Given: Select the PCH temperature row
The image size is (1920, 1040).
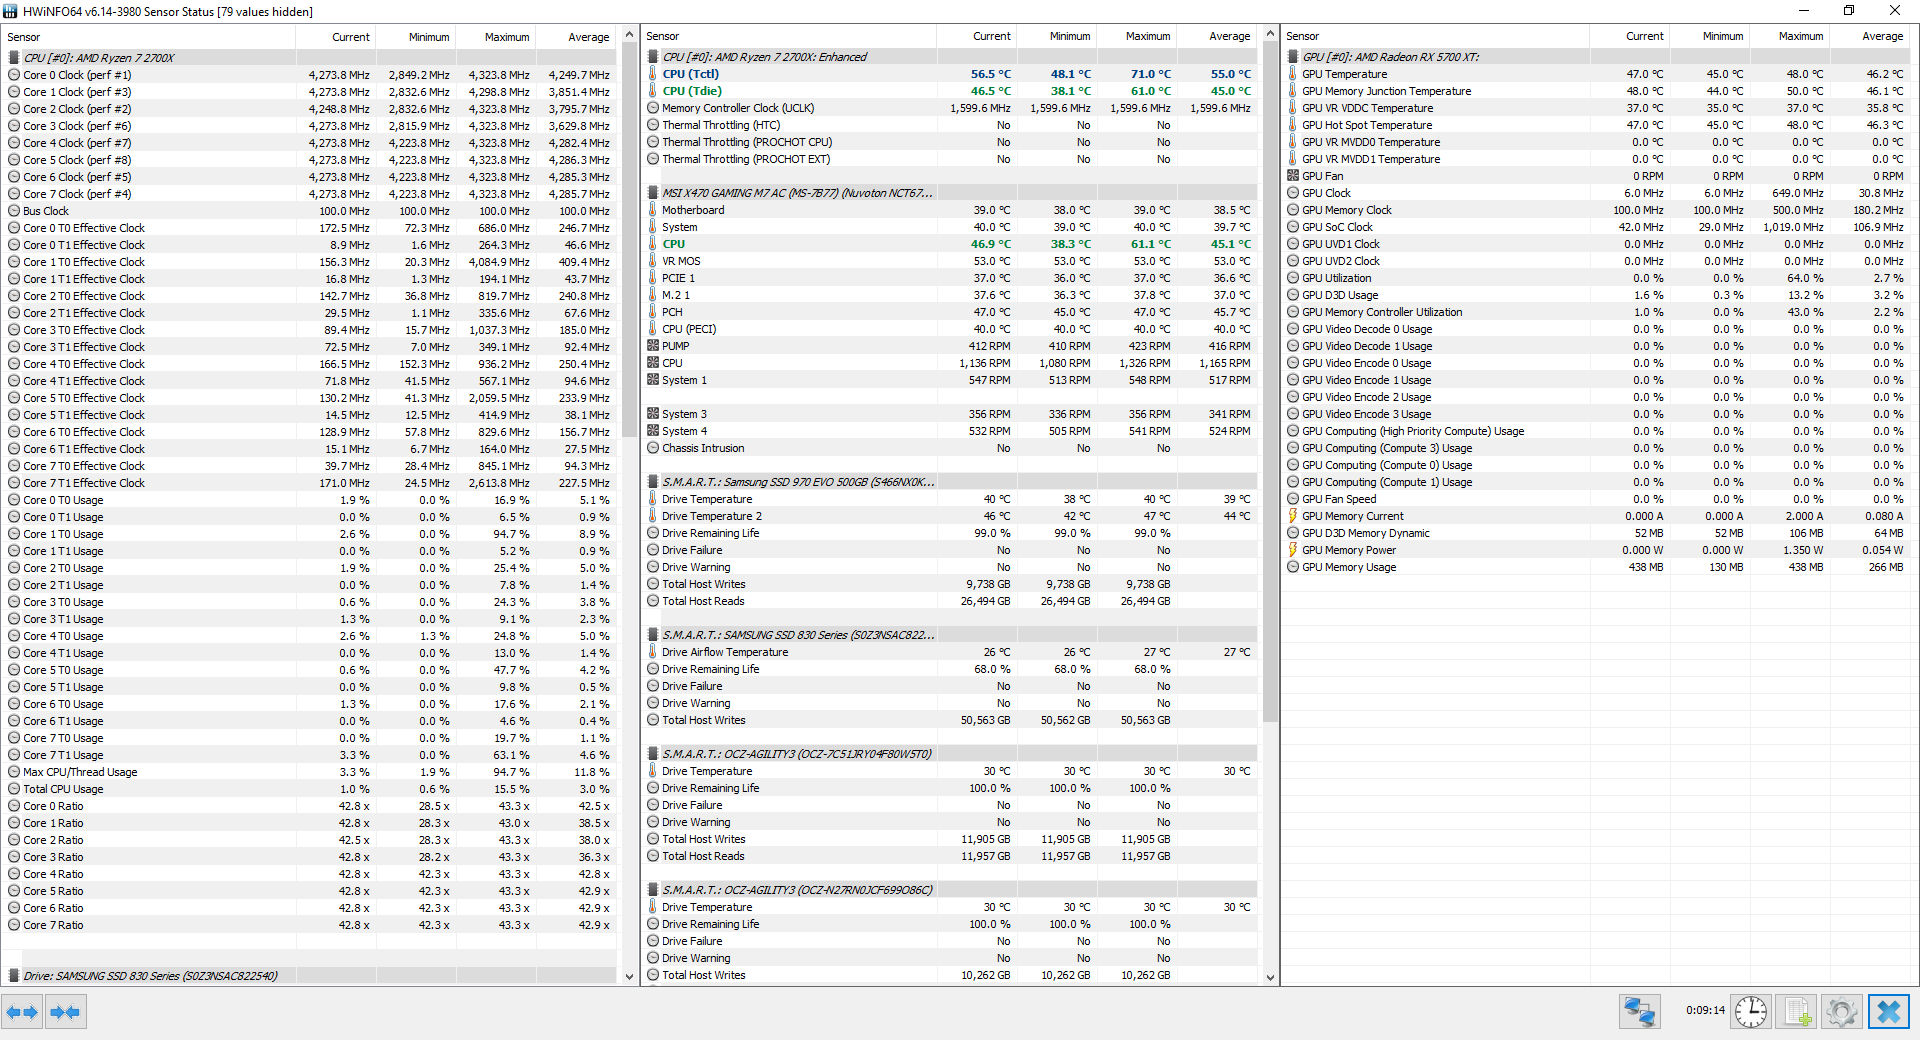Looking at the screenshot, I should click(x=950, y=312).
